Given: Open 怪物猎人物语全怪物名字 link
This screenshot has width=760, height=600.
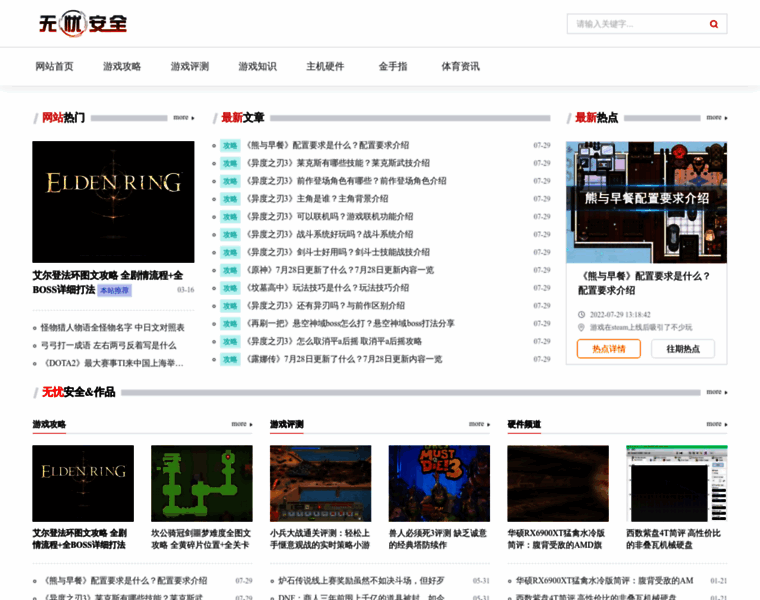Looking at the screenshot, I should 112,327.
